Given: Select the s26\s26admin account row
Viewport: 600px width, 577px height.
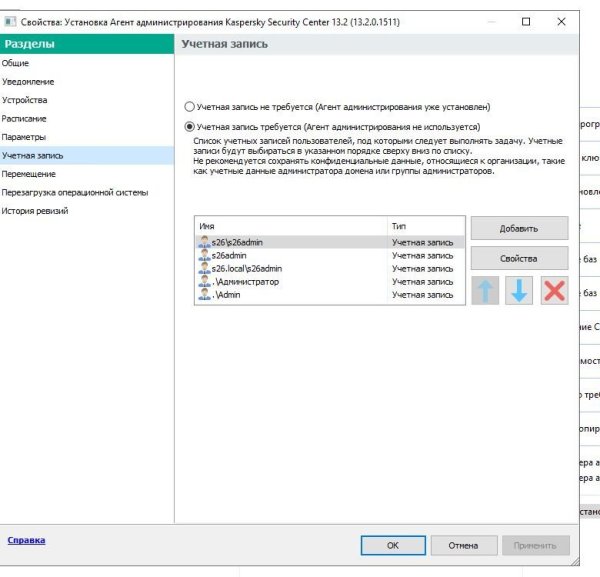Looking at the screenshot, I should (x=330, y=242).
